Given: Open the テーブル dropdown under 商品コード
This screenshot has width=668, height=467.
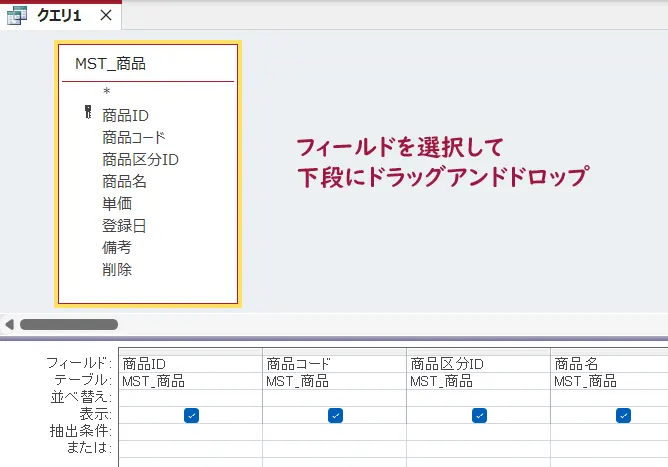Looking at the screenshot, I should tap(333, 381).
